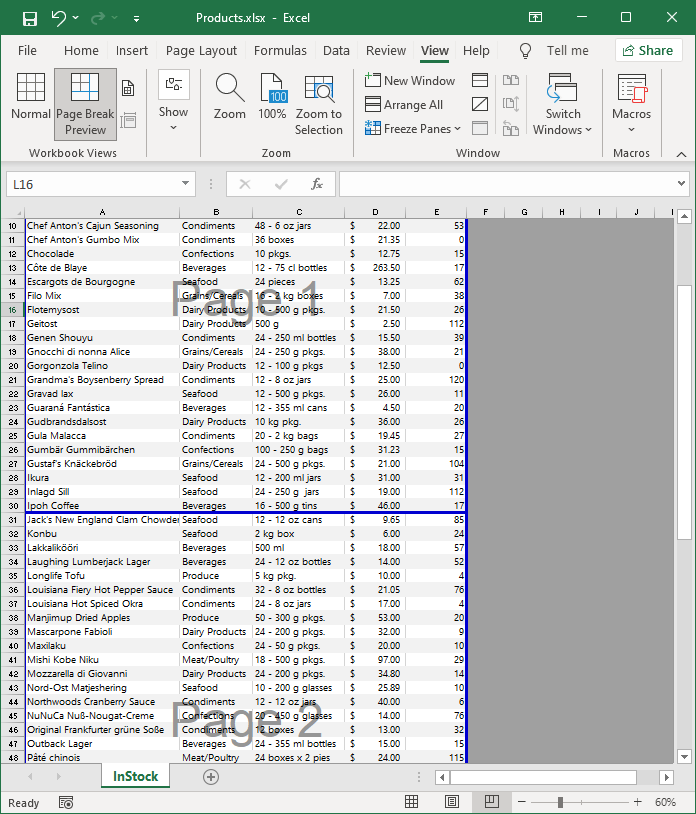This screenshot has width=696, height=814.
Task: Open the Name Box dropdown arrow
Action: (x=186, y=184)
